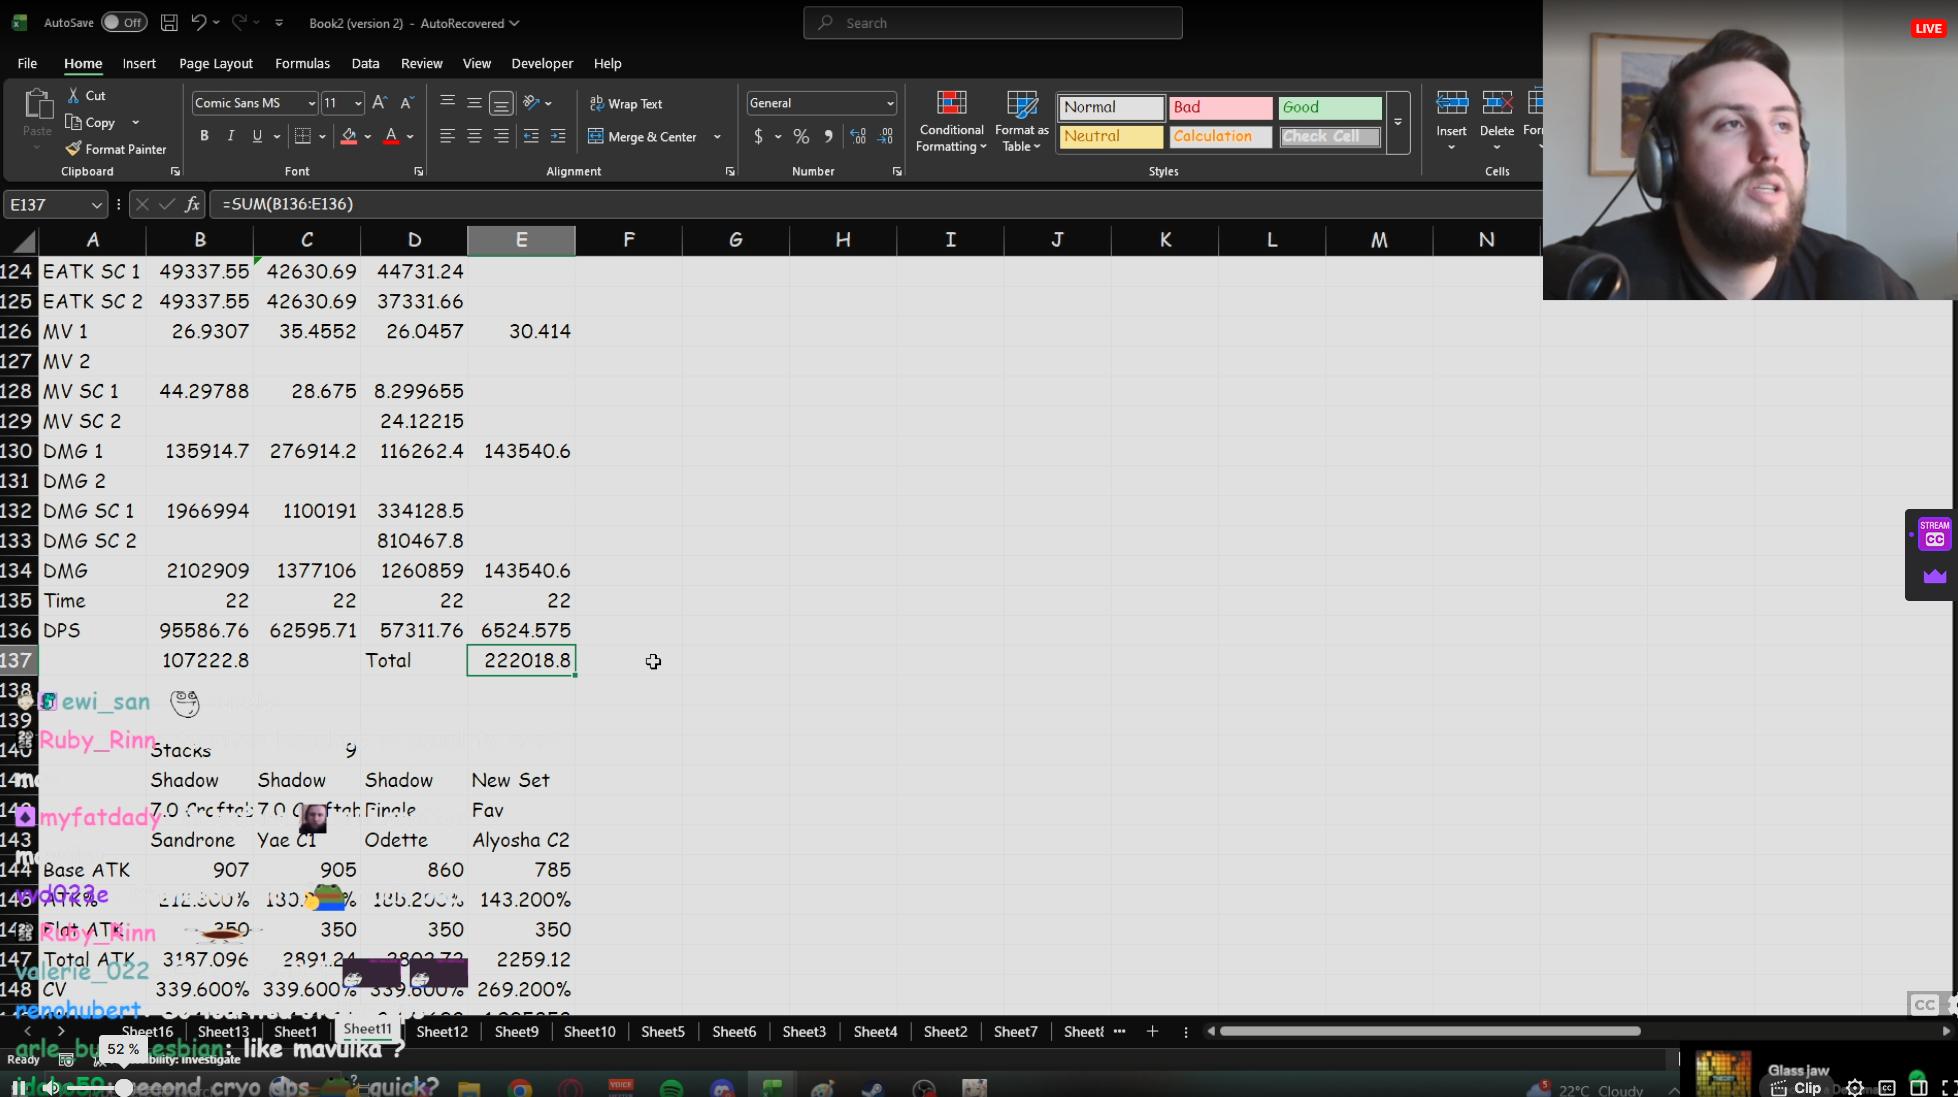
Task: Toggle Bold formatting
Action: (204, 136)
